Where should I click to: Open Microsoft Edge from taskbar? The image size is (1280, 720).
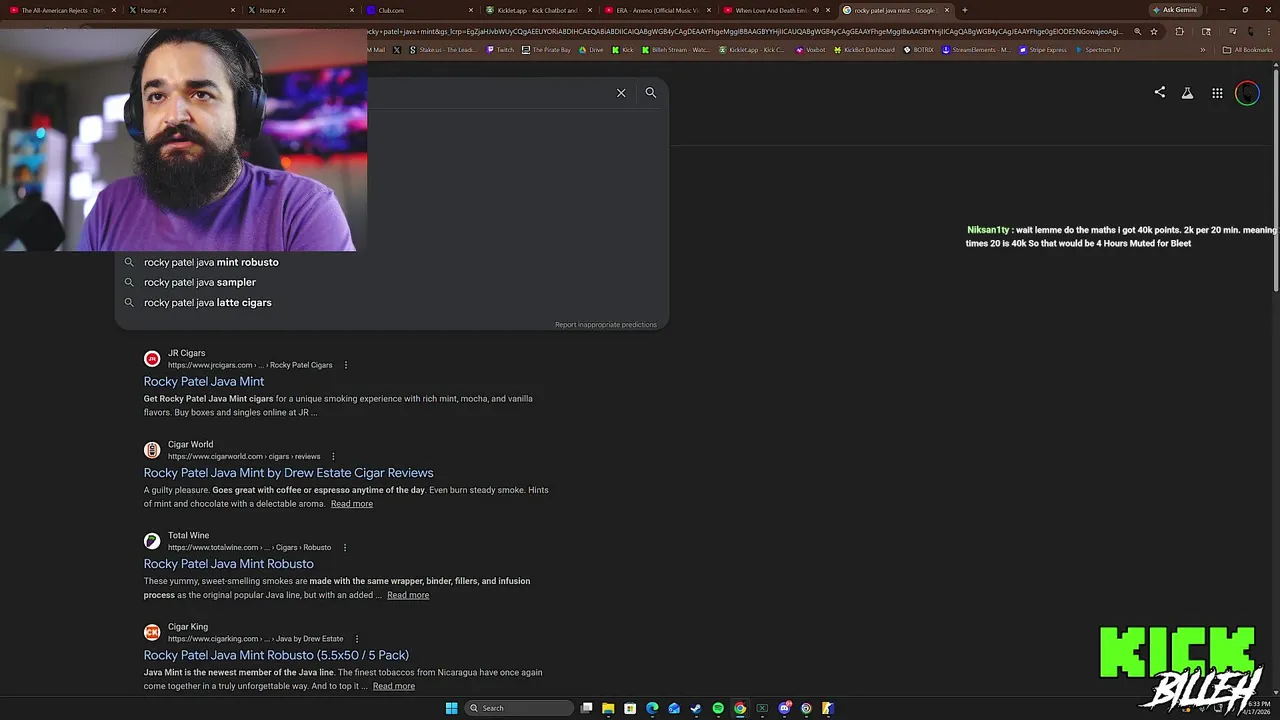652,708
